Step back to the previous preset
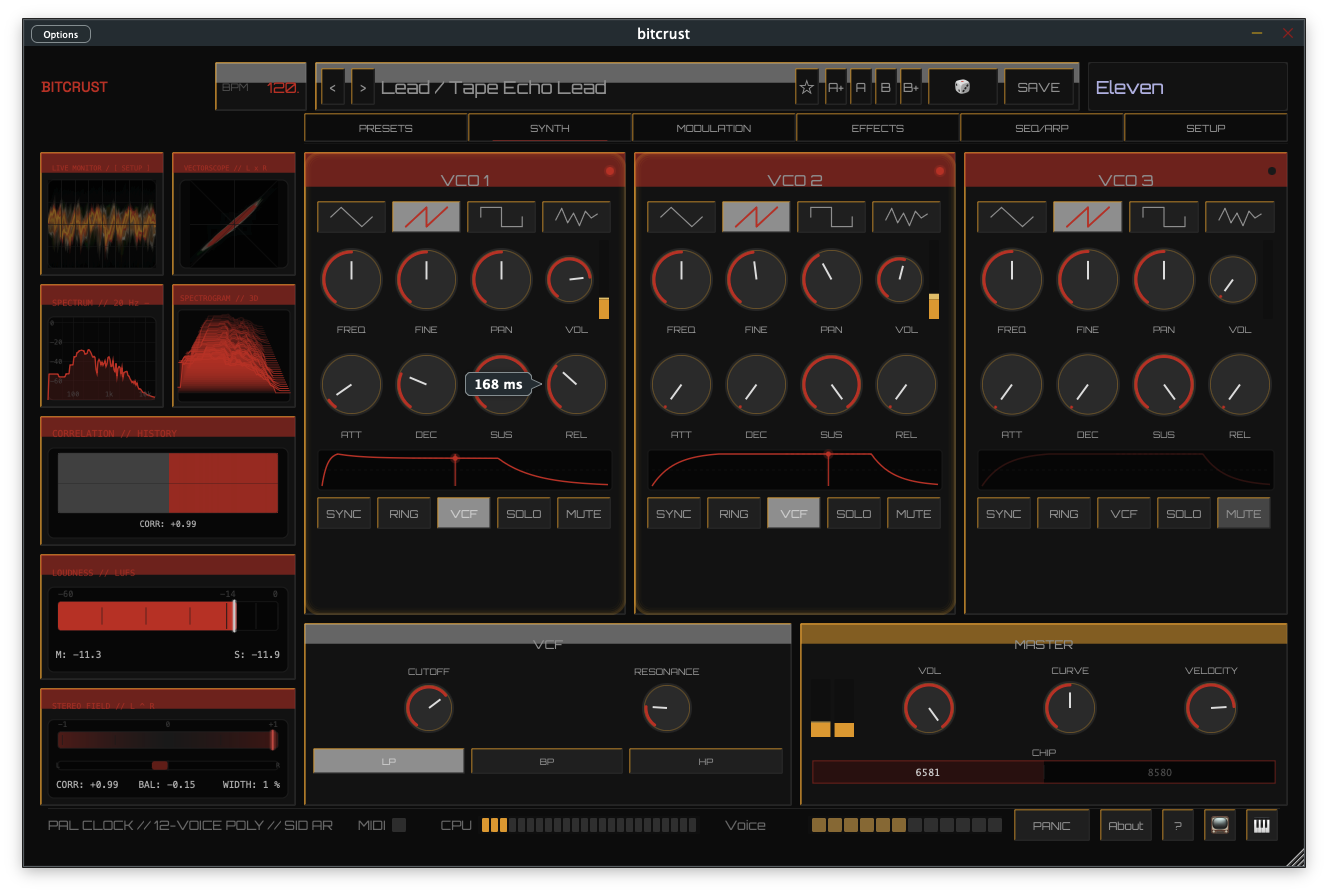This screenshot has width=1328, height=894. click(333, 87)
